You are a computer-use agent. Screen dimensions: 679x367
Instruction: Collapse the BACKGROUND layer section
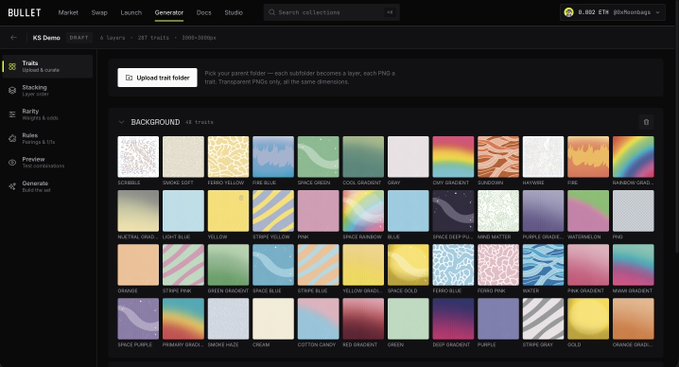[121, 122]
